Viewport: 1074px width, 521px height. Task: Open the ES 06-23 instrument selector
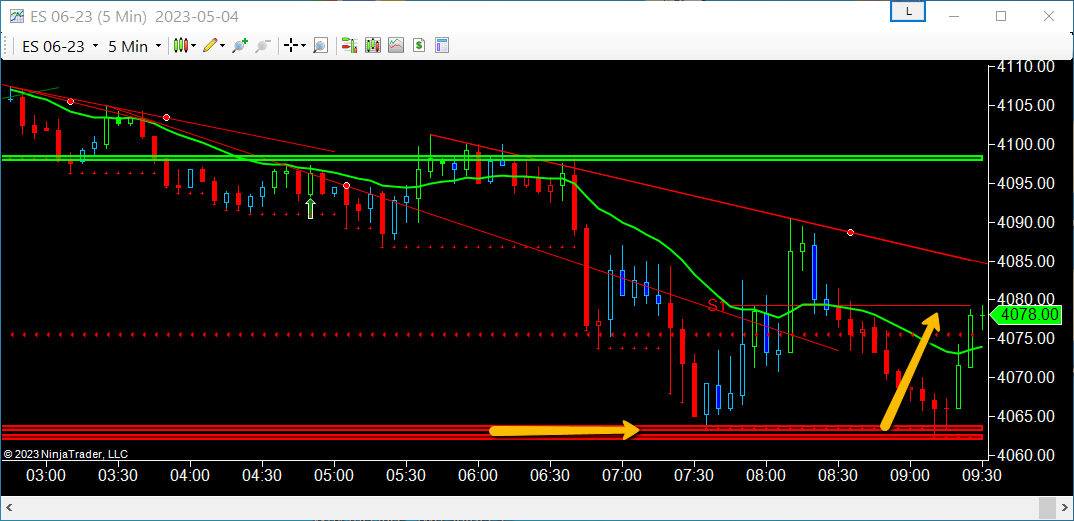coord(60,47)
